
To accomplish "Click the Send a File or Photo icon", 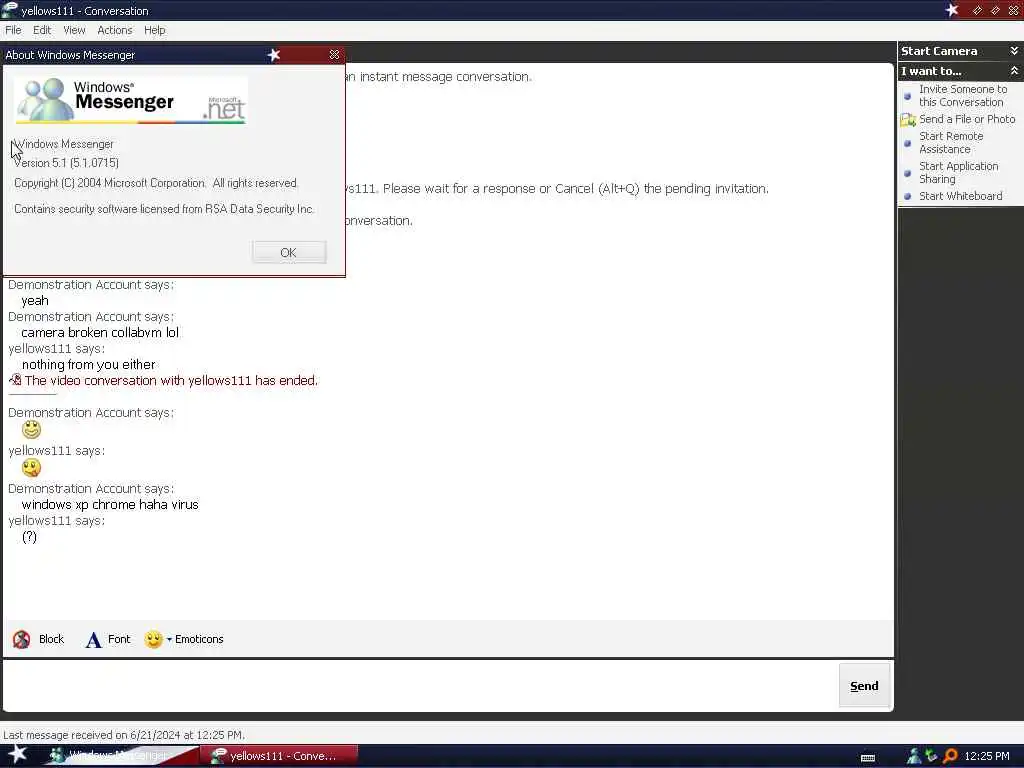I will click(908, 120).
